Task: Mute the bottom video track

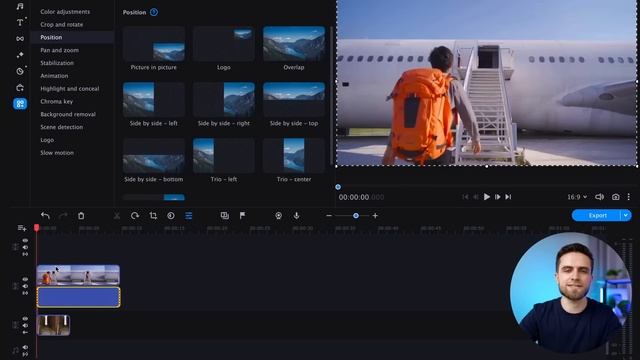Action: [25, 325]
